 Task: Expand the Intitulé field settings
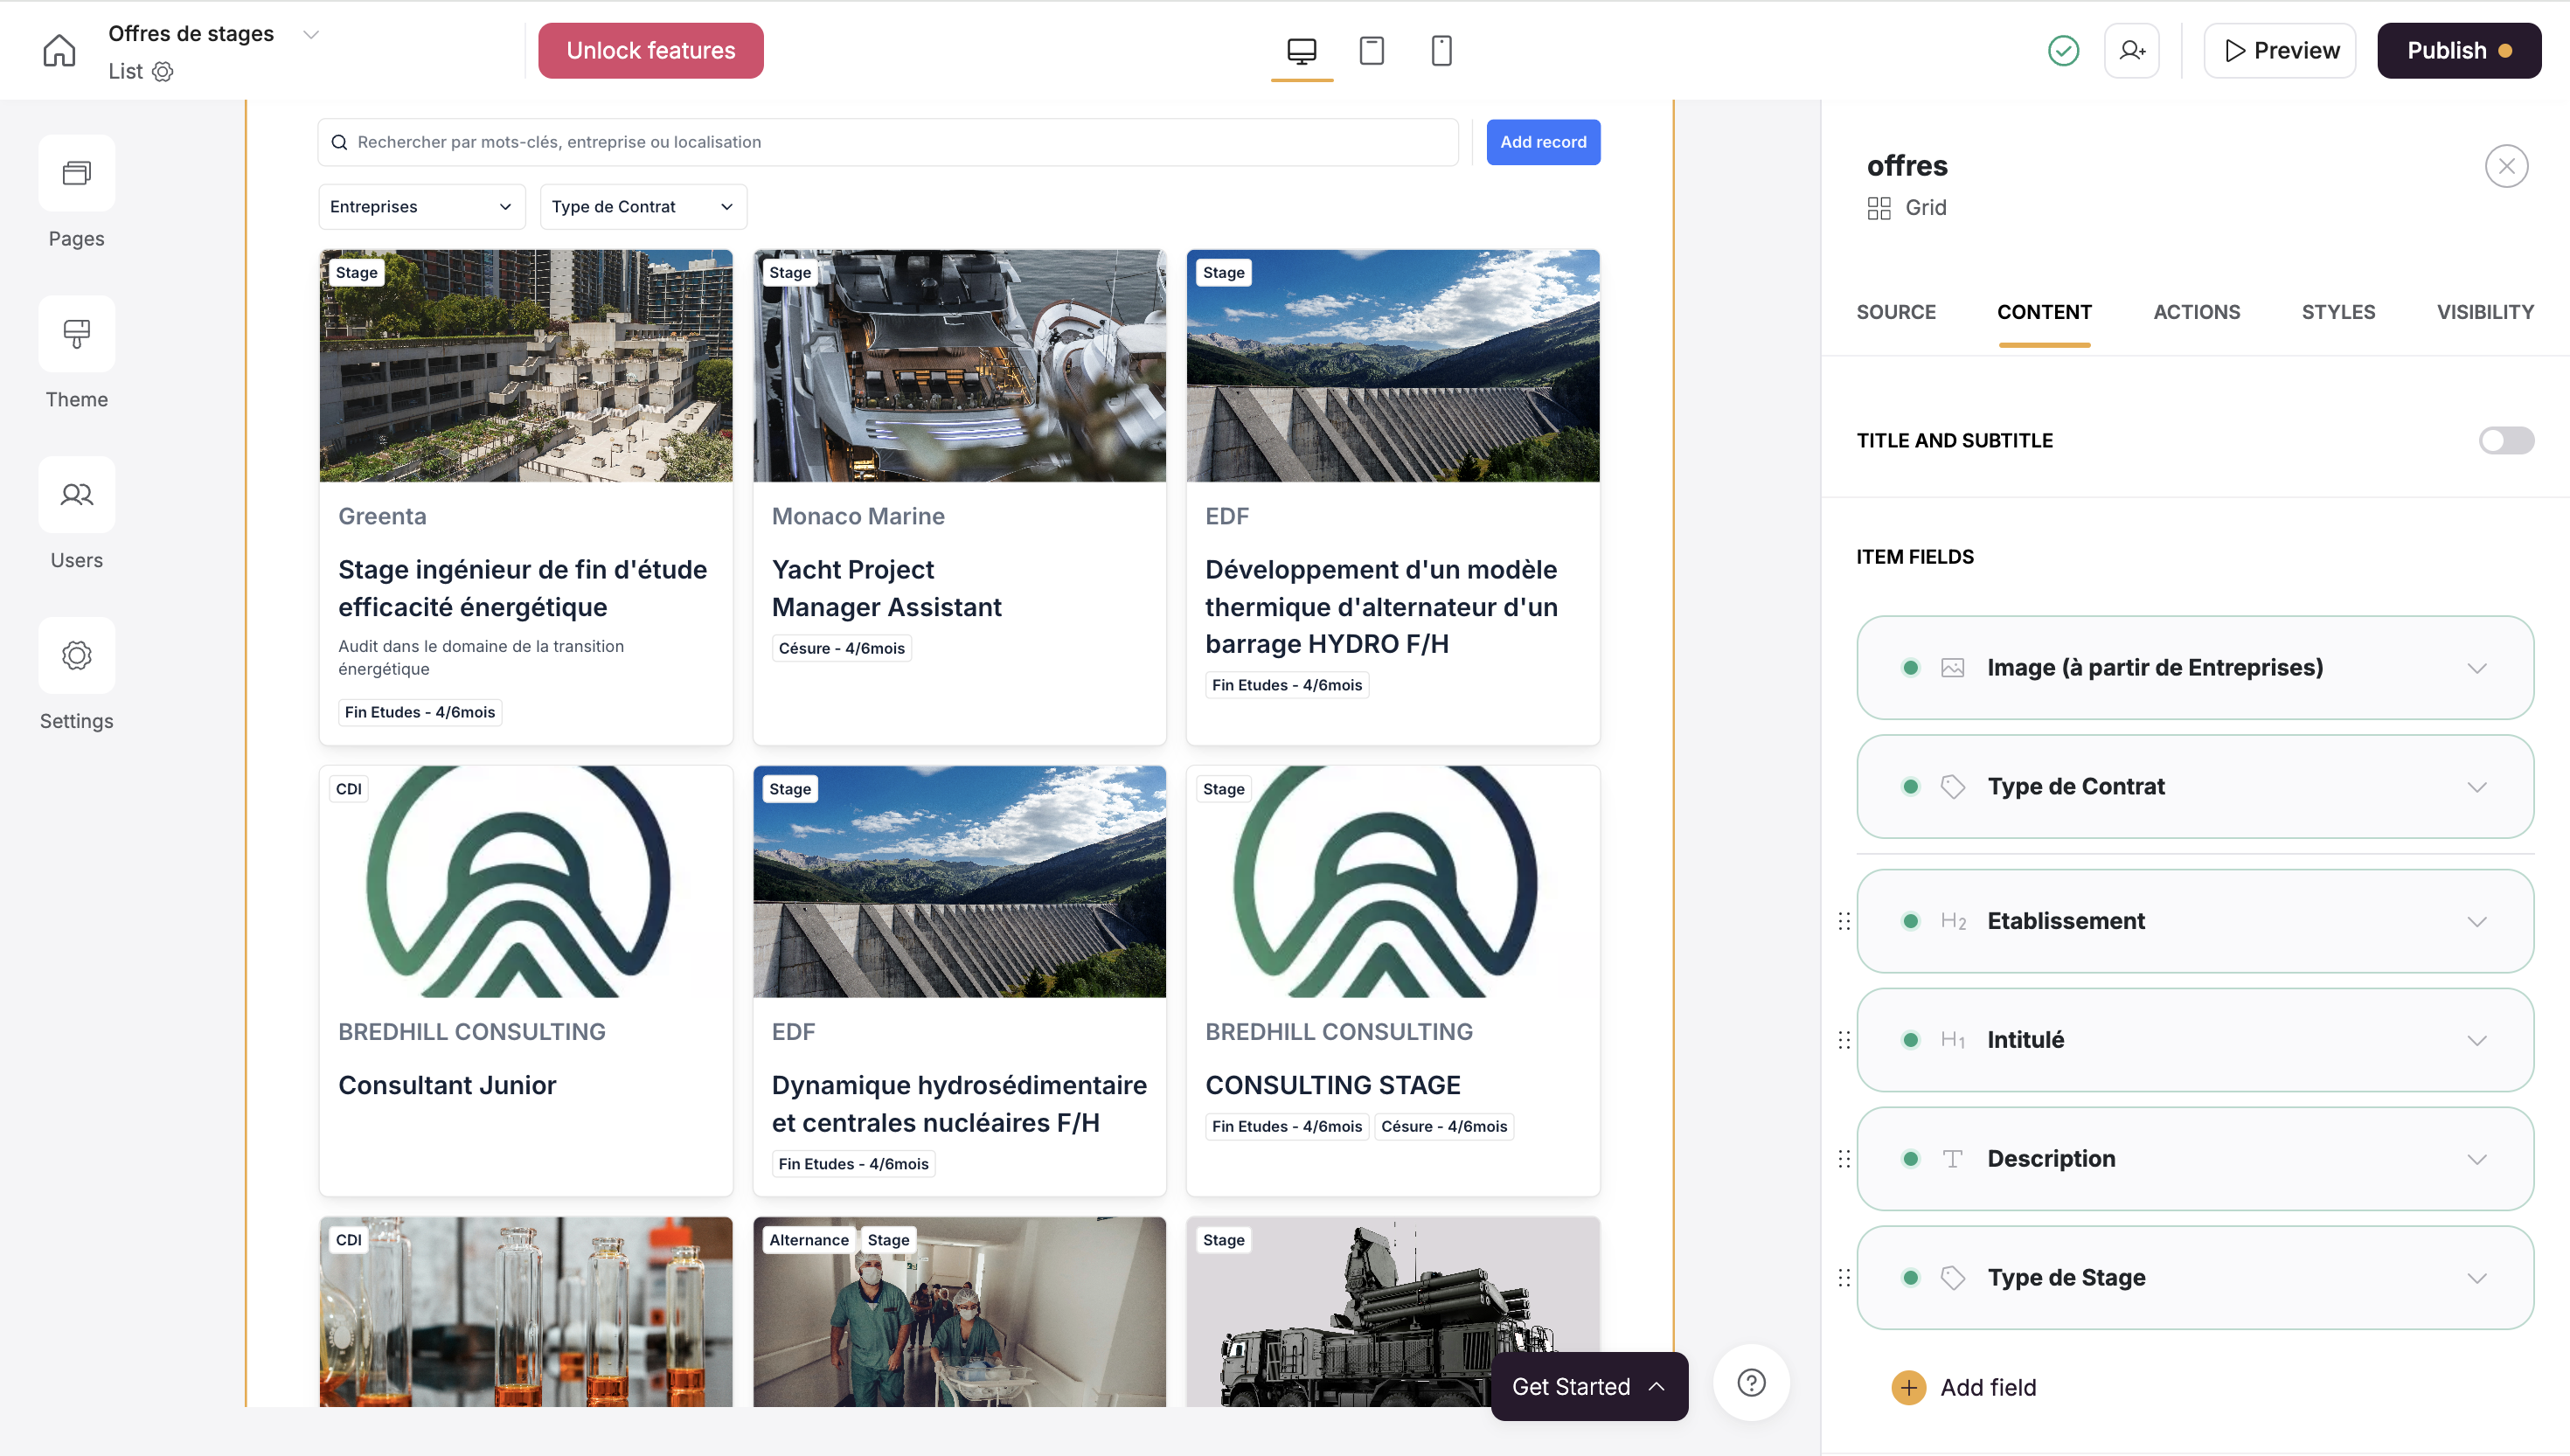coord(2476,1040)
